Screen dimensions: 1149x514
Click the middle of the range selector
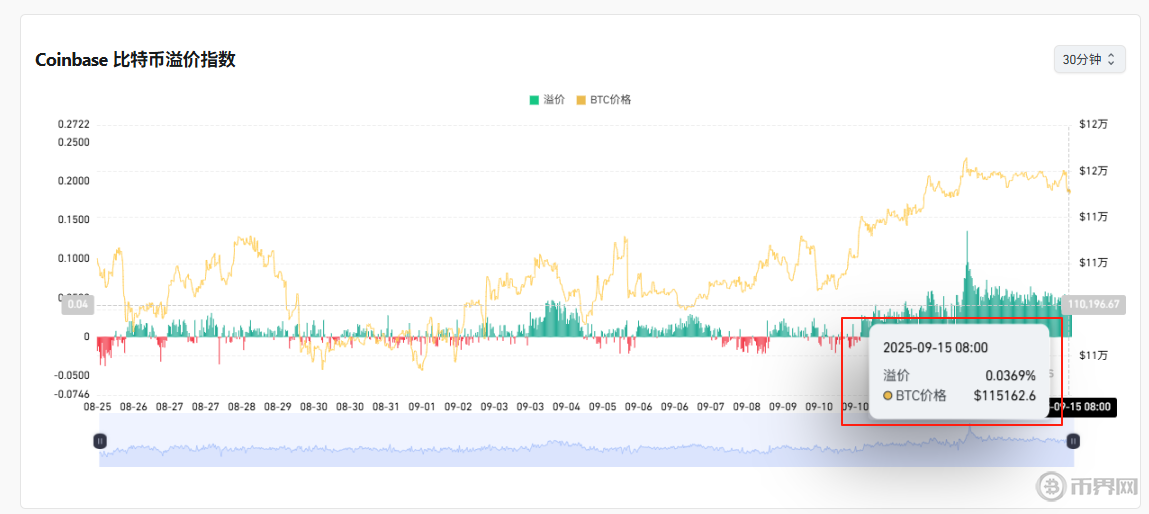[x=586, y=450]
